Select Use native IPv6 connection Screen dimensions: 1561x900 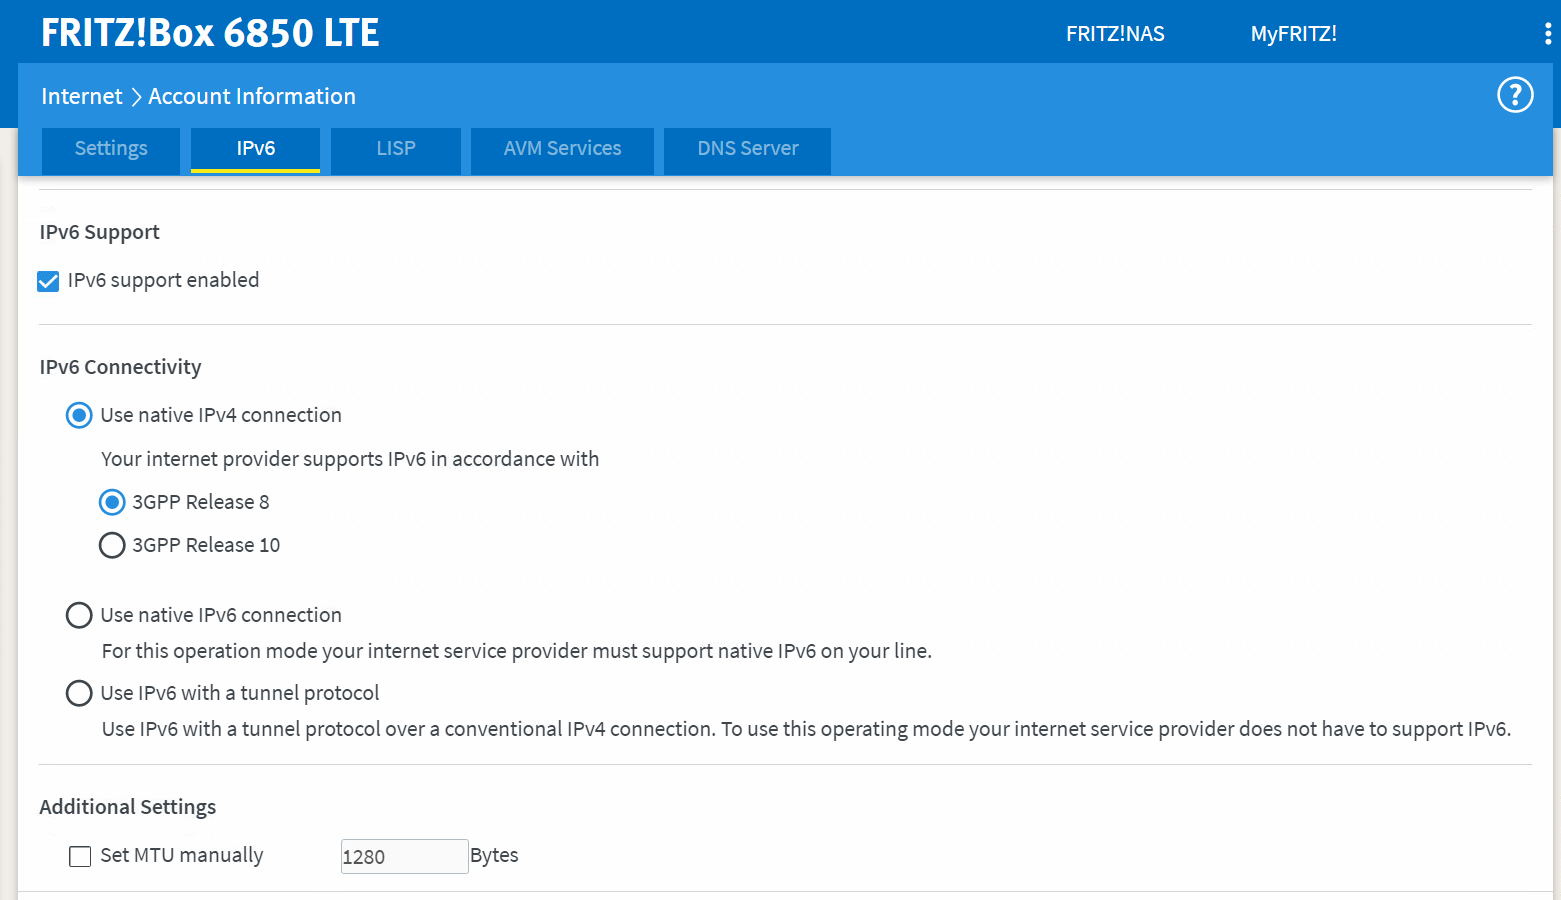(x=79, y=615)
